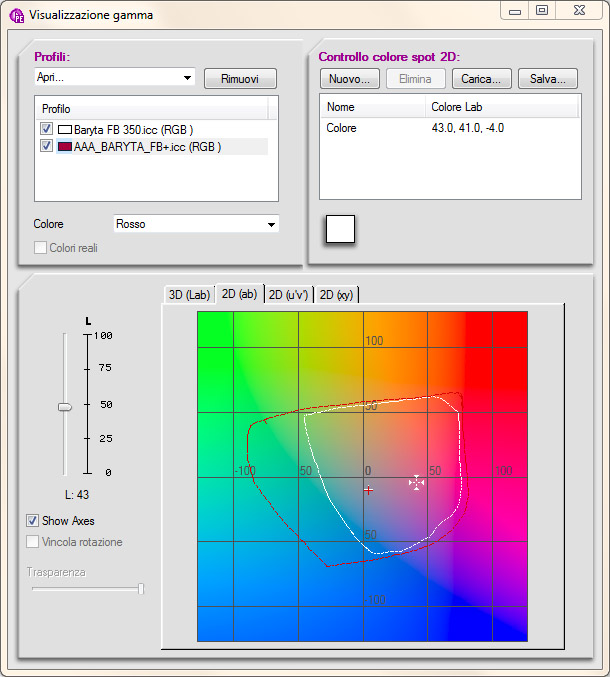Image resolution: width=610 pixels, height=677 pixels.
Task: Select the Colore row in spot list
Action: pyautogui.click(x=450, y=128)
